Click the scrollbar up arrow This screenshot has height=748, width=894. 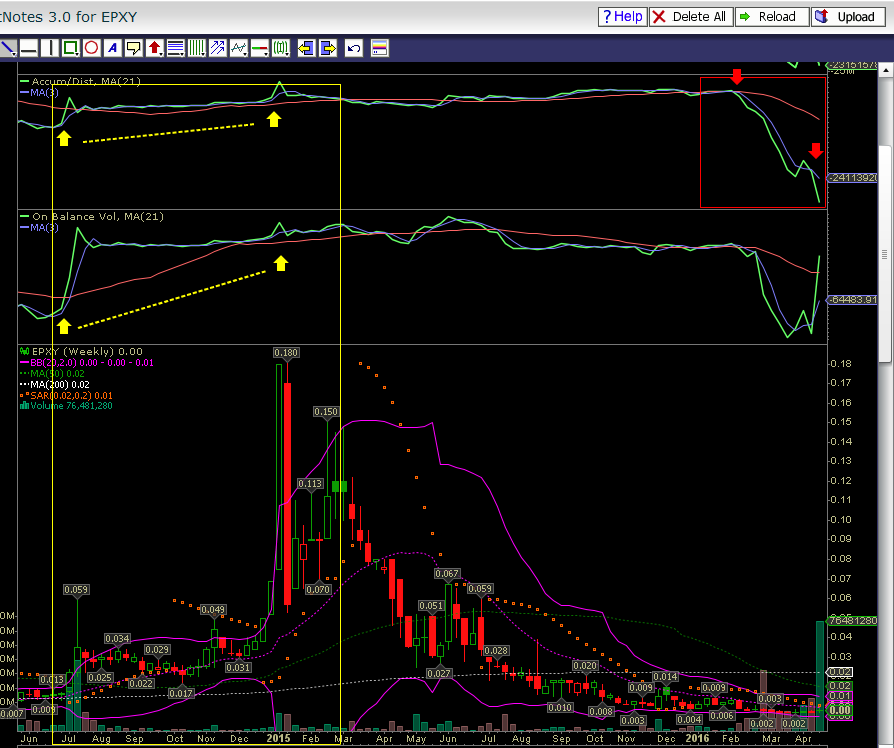click(x=885, y=70)
